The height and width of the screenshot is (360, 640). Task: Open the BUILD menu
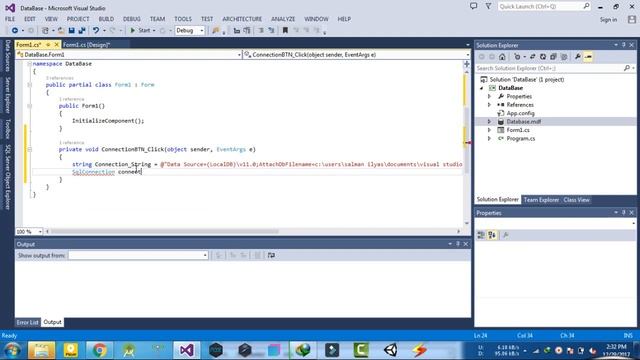tap(106, 19)
